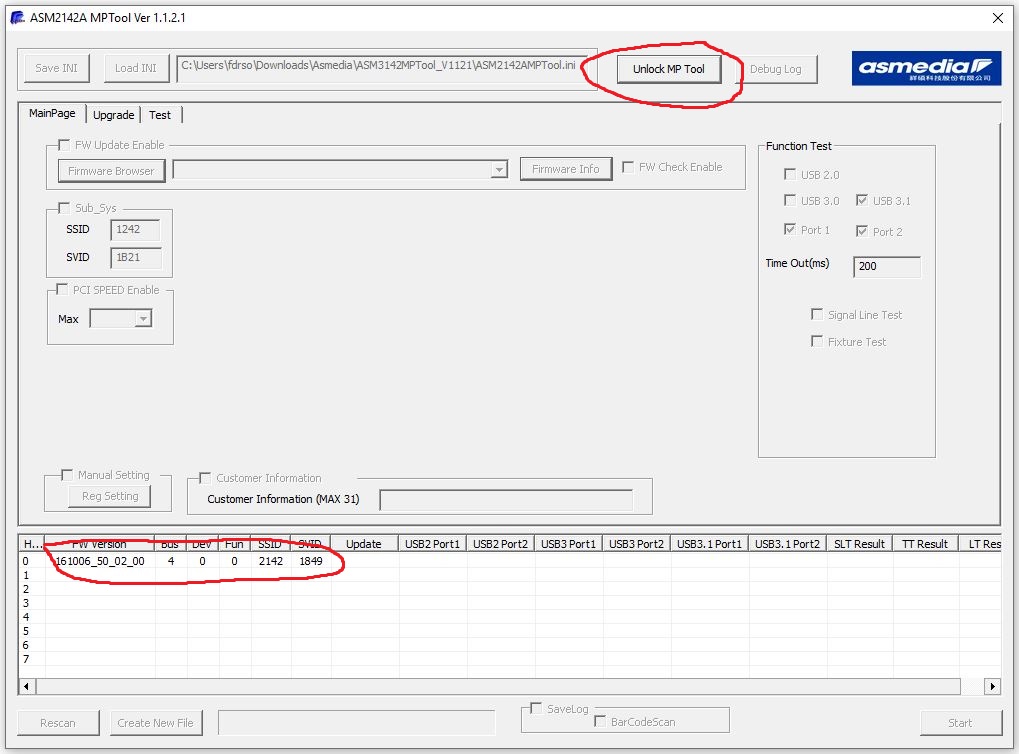Click the SVID value 1849 in table
Image resolution: width=1019 pixels, height=754 pixels.
tap(311, 561)
